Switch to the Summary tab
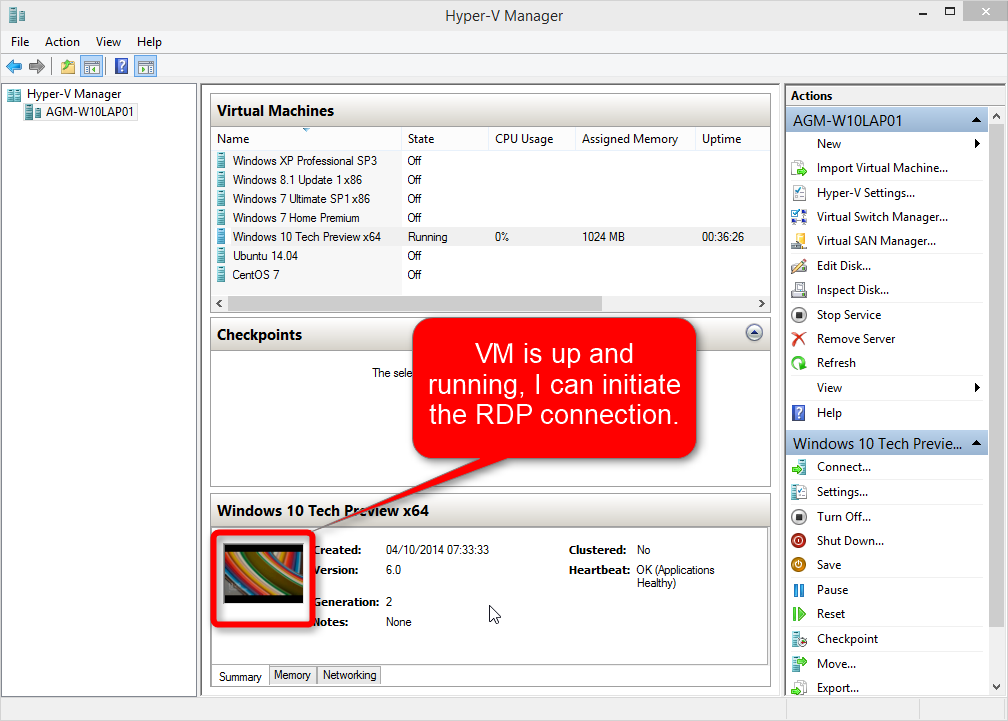Image resolution: width=1008 pixels, height=721 pixels. pyautogui.click(x=240, y=677)
